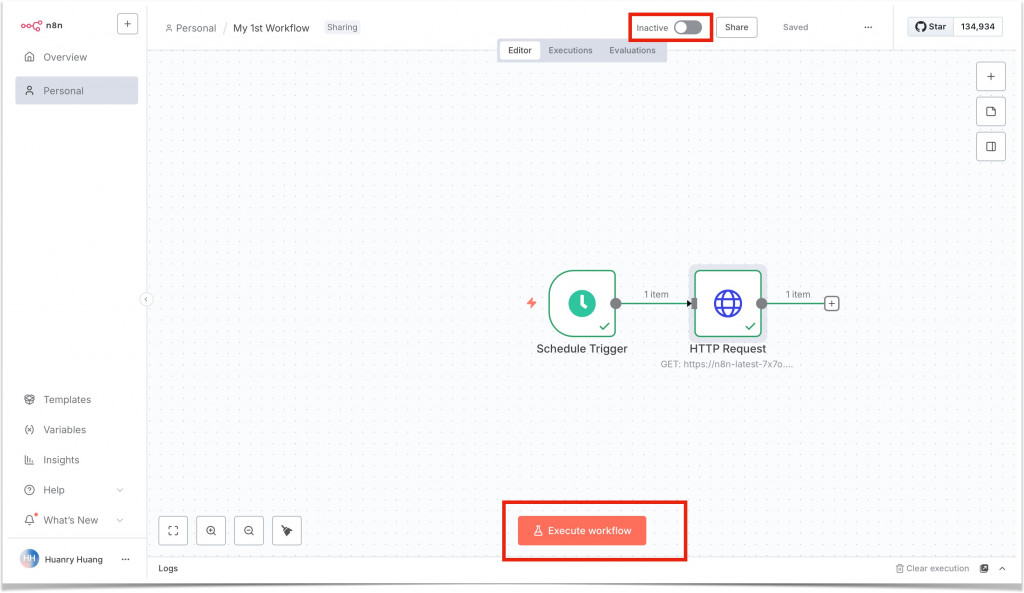This screenshot has width=1024, height=593.
Task: Click the fit to view icon
Action: point(173,530)
